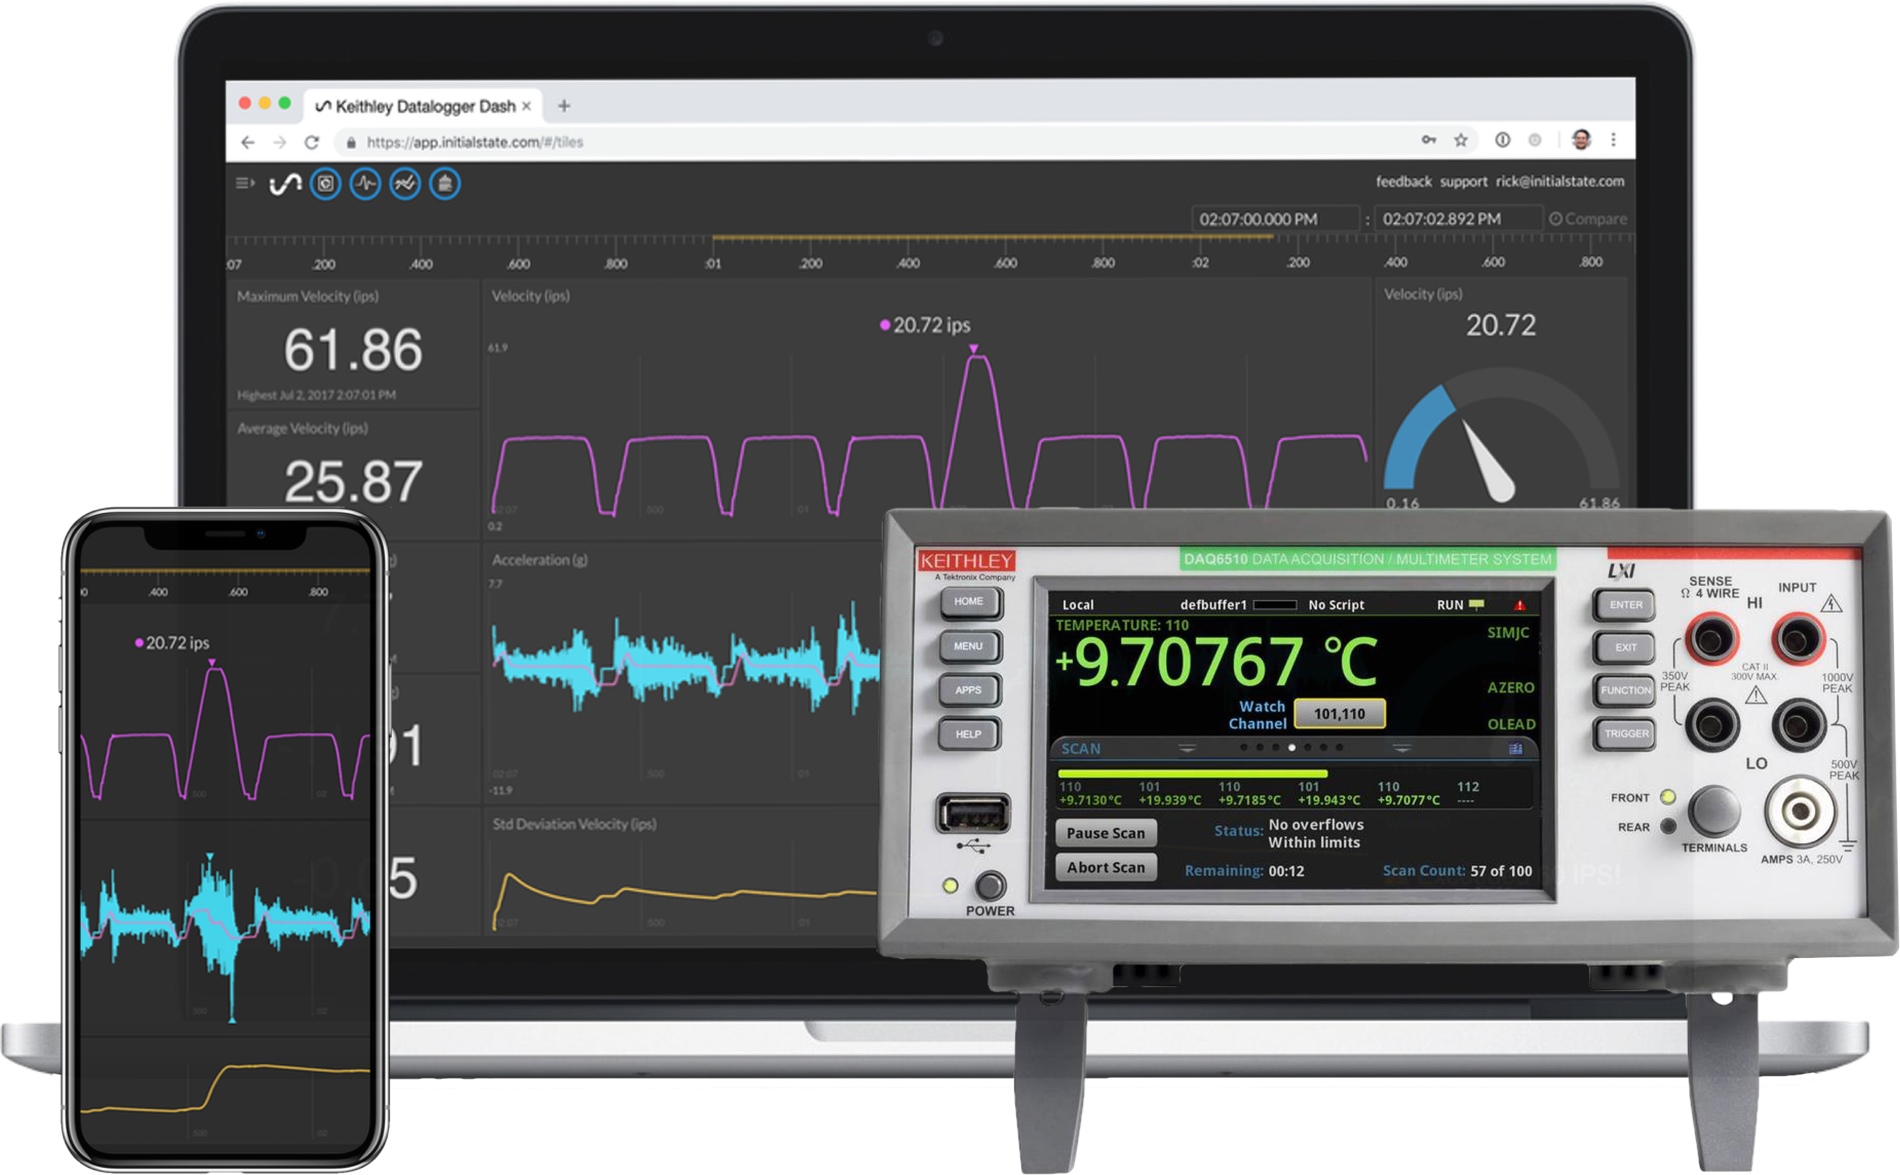
Task: Click the key icon in address bar
Action: click(x=1429, y=141)
